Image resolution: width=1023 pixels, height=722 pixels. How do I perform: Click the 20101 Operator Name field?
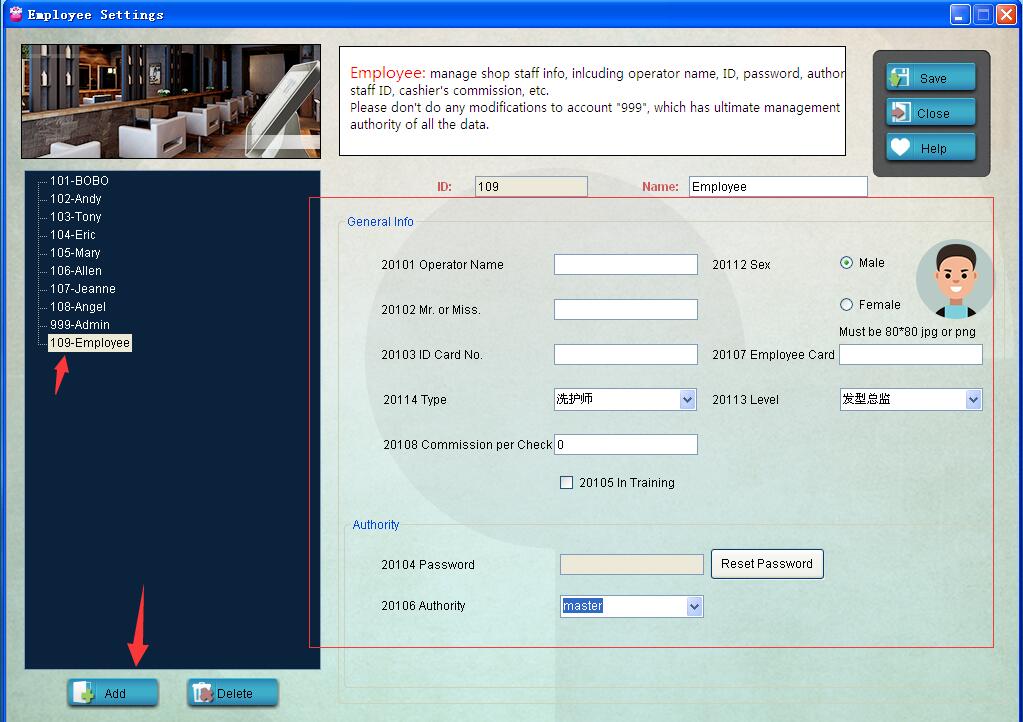coord(626,264)
